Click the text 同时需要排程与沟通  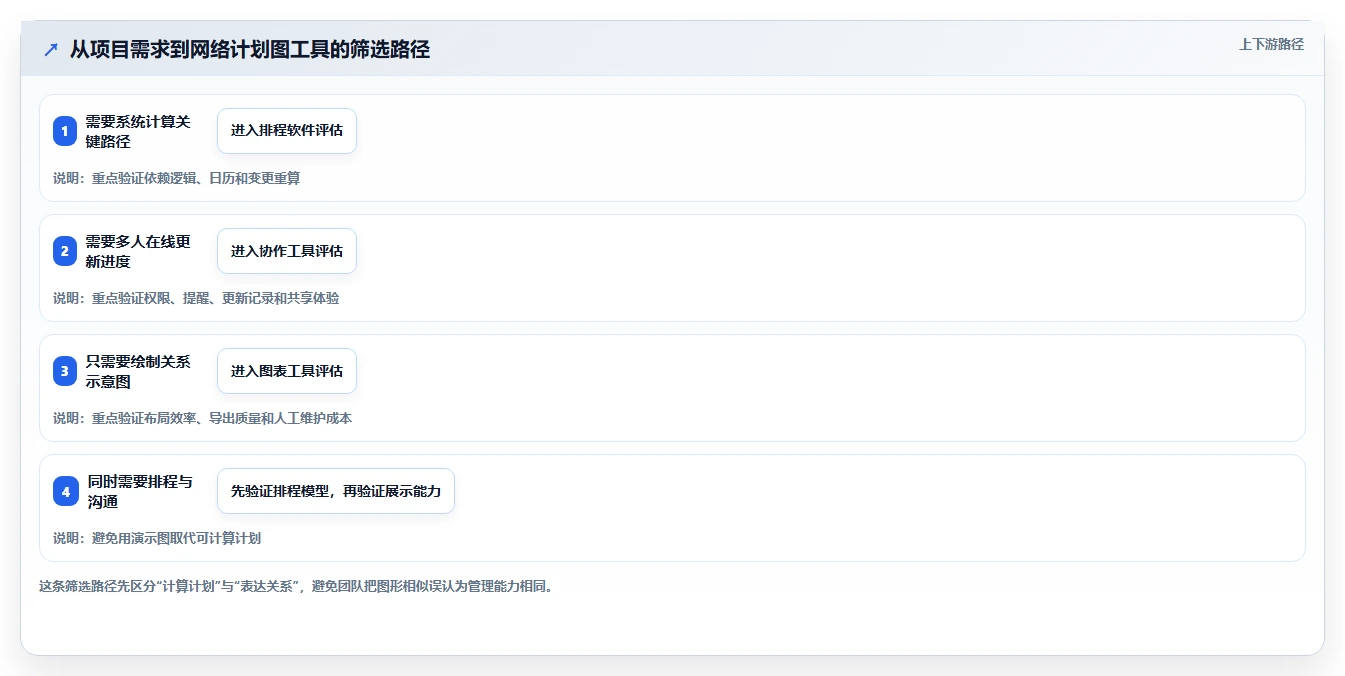[x=138, y=491]
